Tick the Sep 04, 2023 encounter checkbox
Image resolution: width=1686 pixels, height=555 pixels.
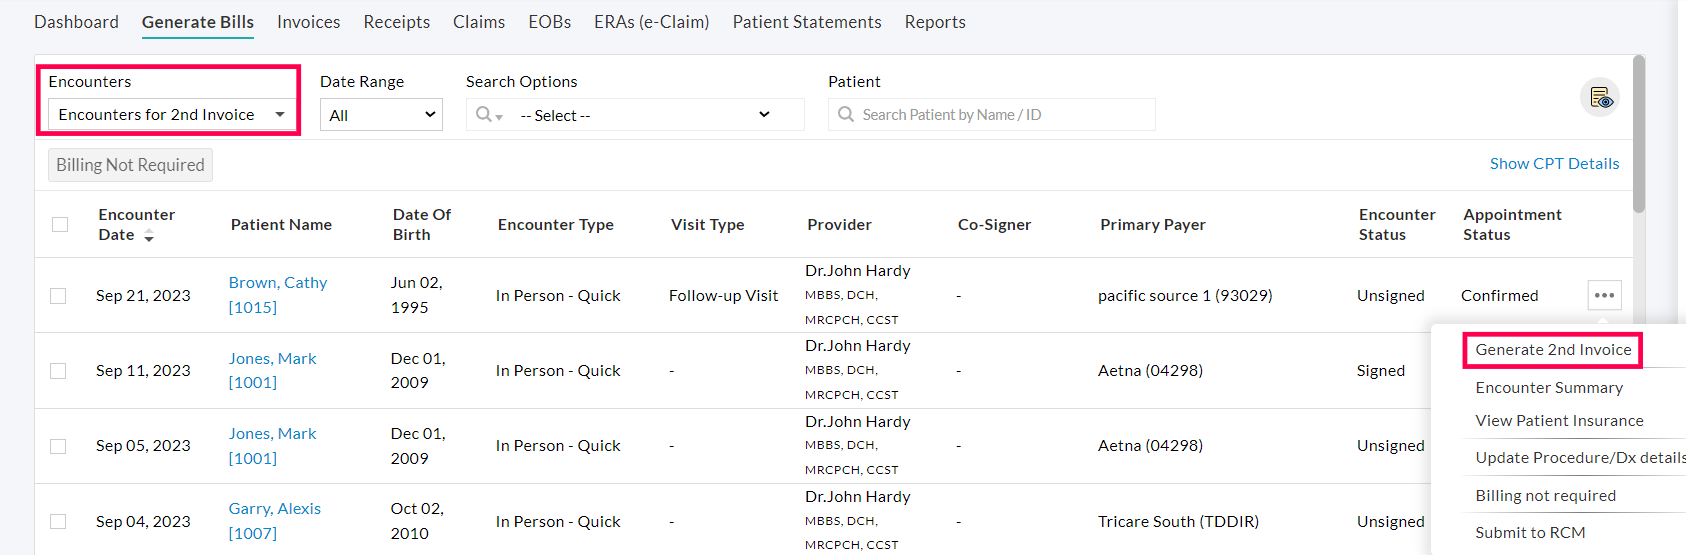click(x=58, y=521)
